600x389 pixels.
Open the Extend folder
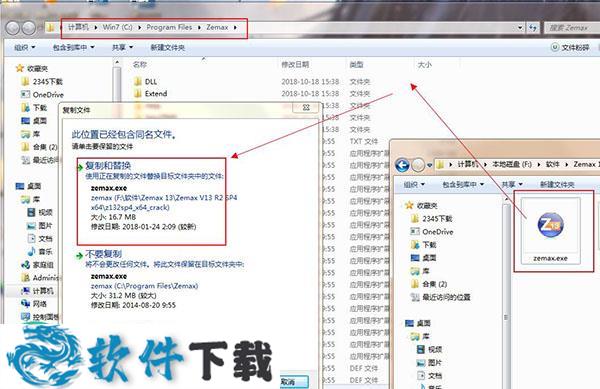(x=151, y=94)
